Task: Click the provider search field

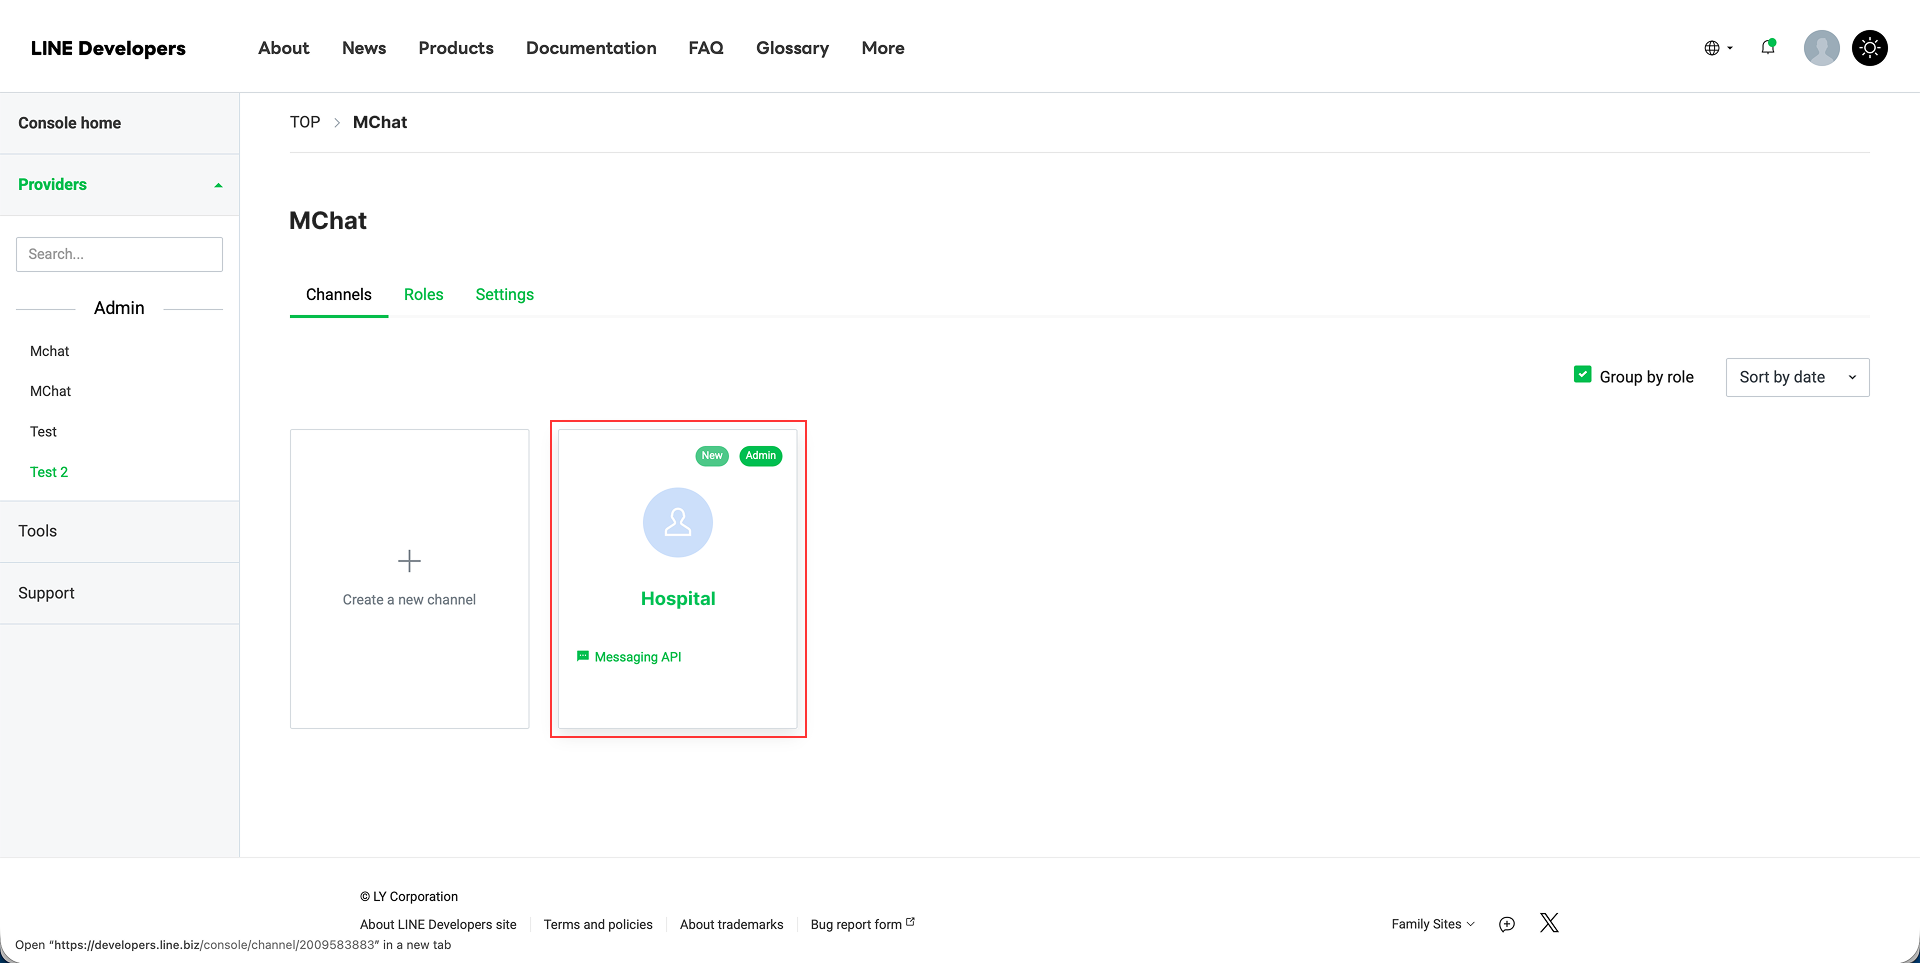Action: tap(119, 253)
